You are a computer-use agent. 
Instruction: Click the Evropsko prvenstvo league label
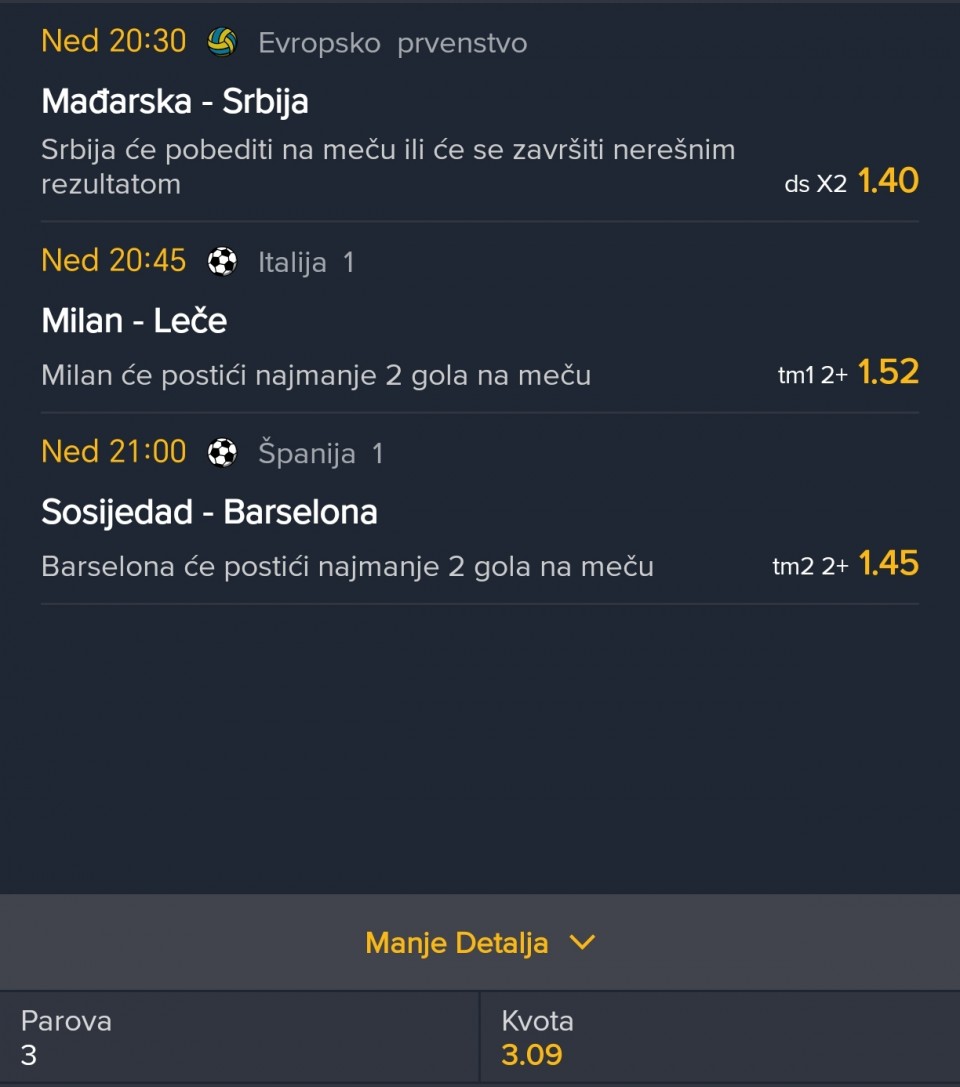click(392, 43)
